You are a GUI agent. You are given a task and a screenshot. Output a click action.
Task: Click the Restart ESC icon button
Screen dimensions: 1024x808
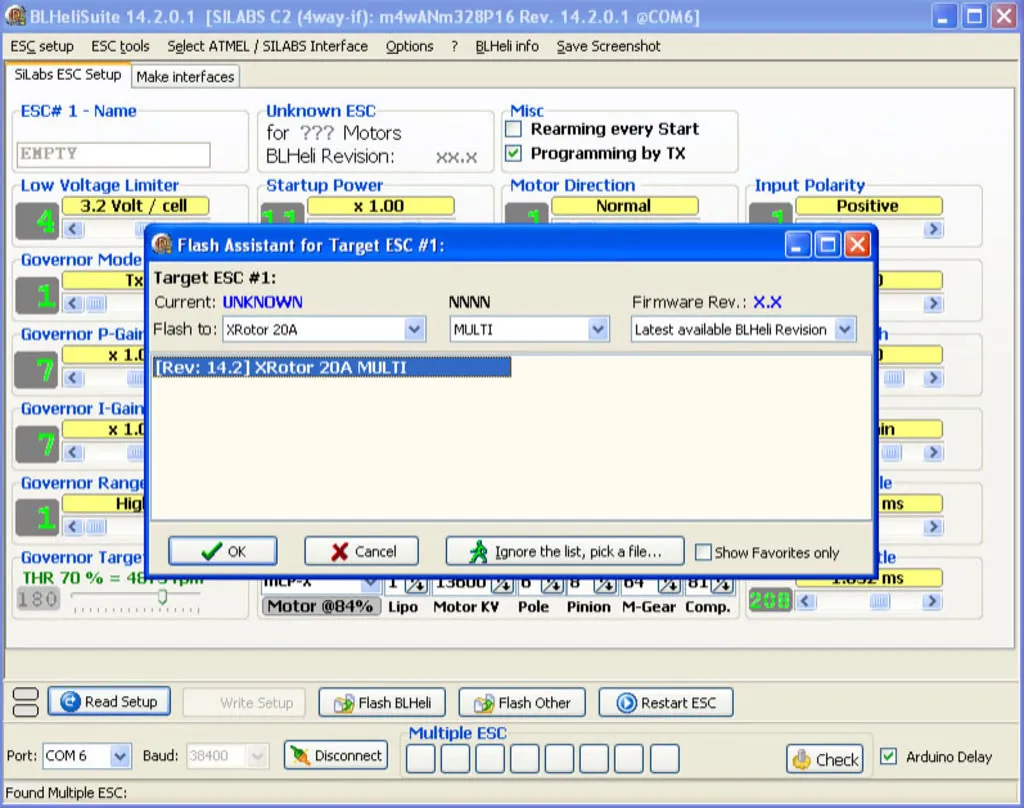[x=627, y=703]
